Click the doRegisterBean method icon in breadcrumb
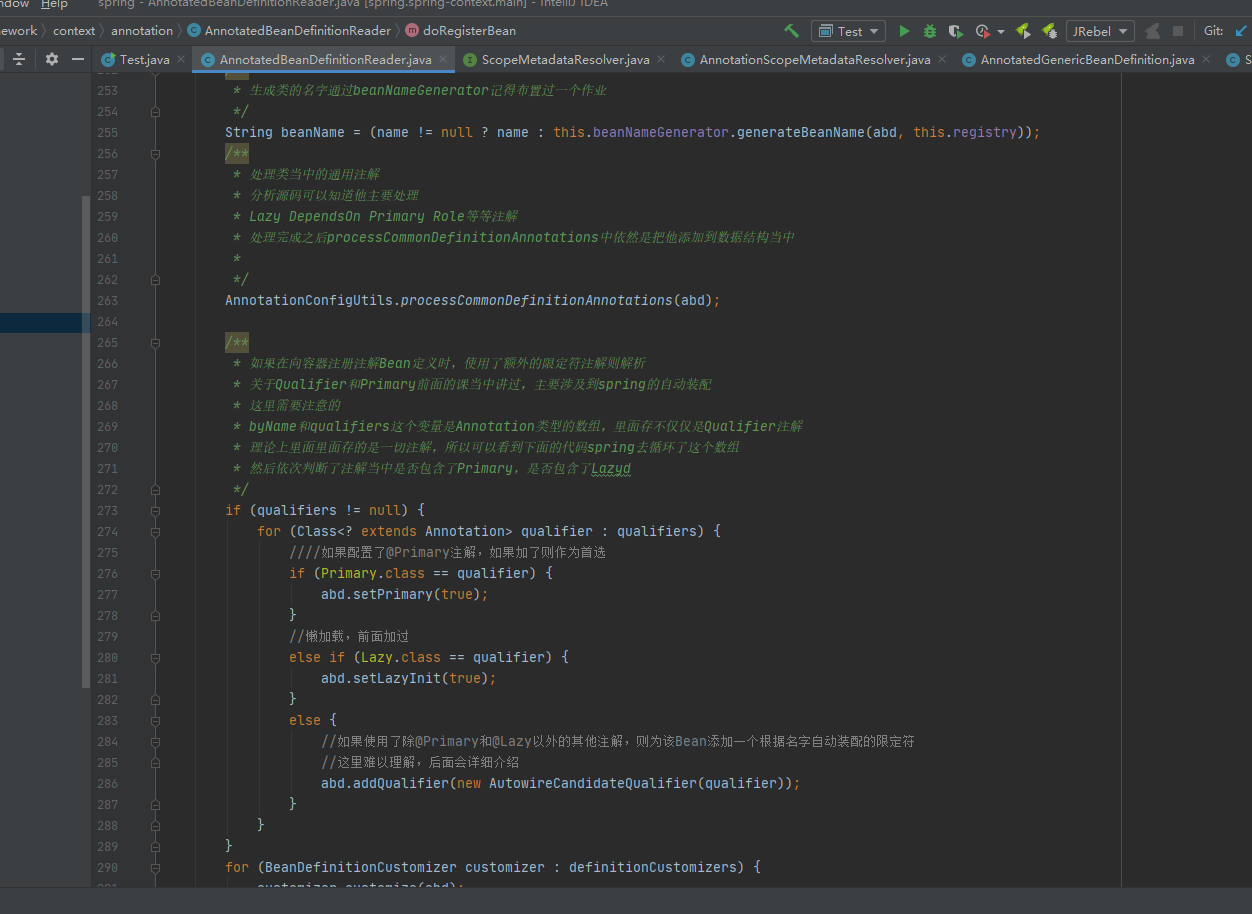The width and height of the screenshot is (1252, 914). (412, 31)
